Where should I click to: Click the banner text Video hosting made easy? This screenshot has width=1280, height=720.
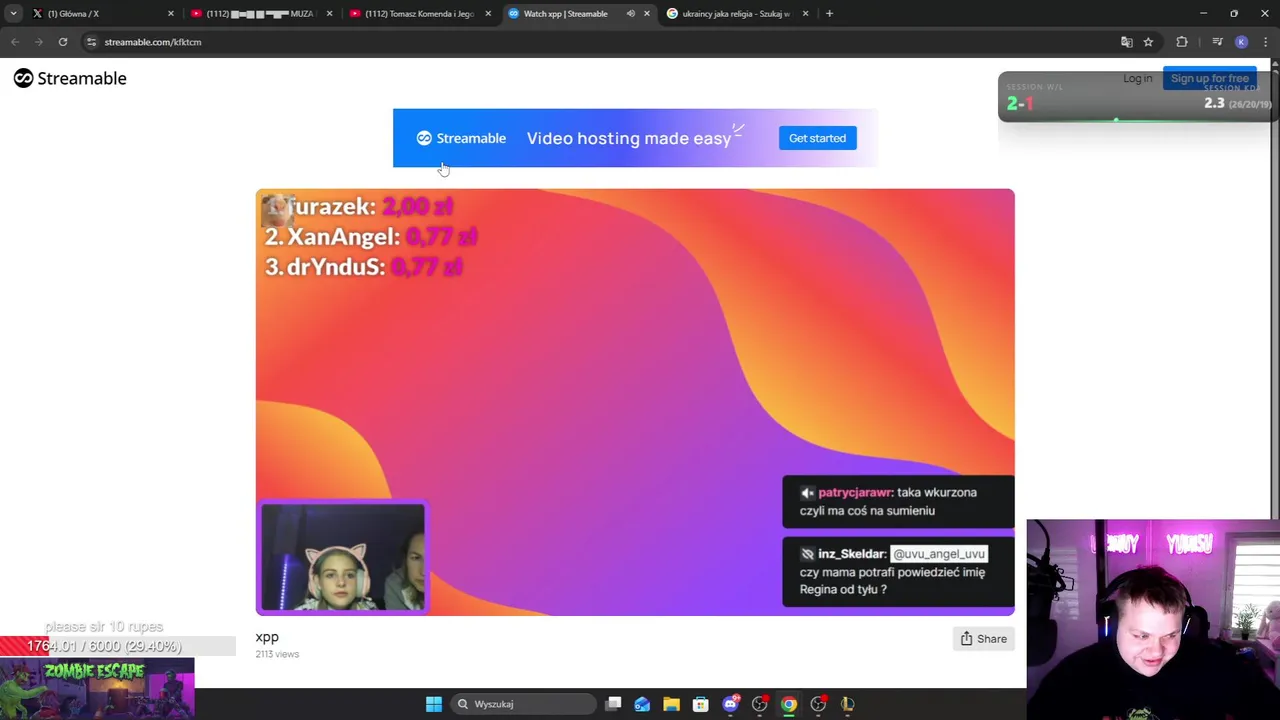[x=629, y=138]
